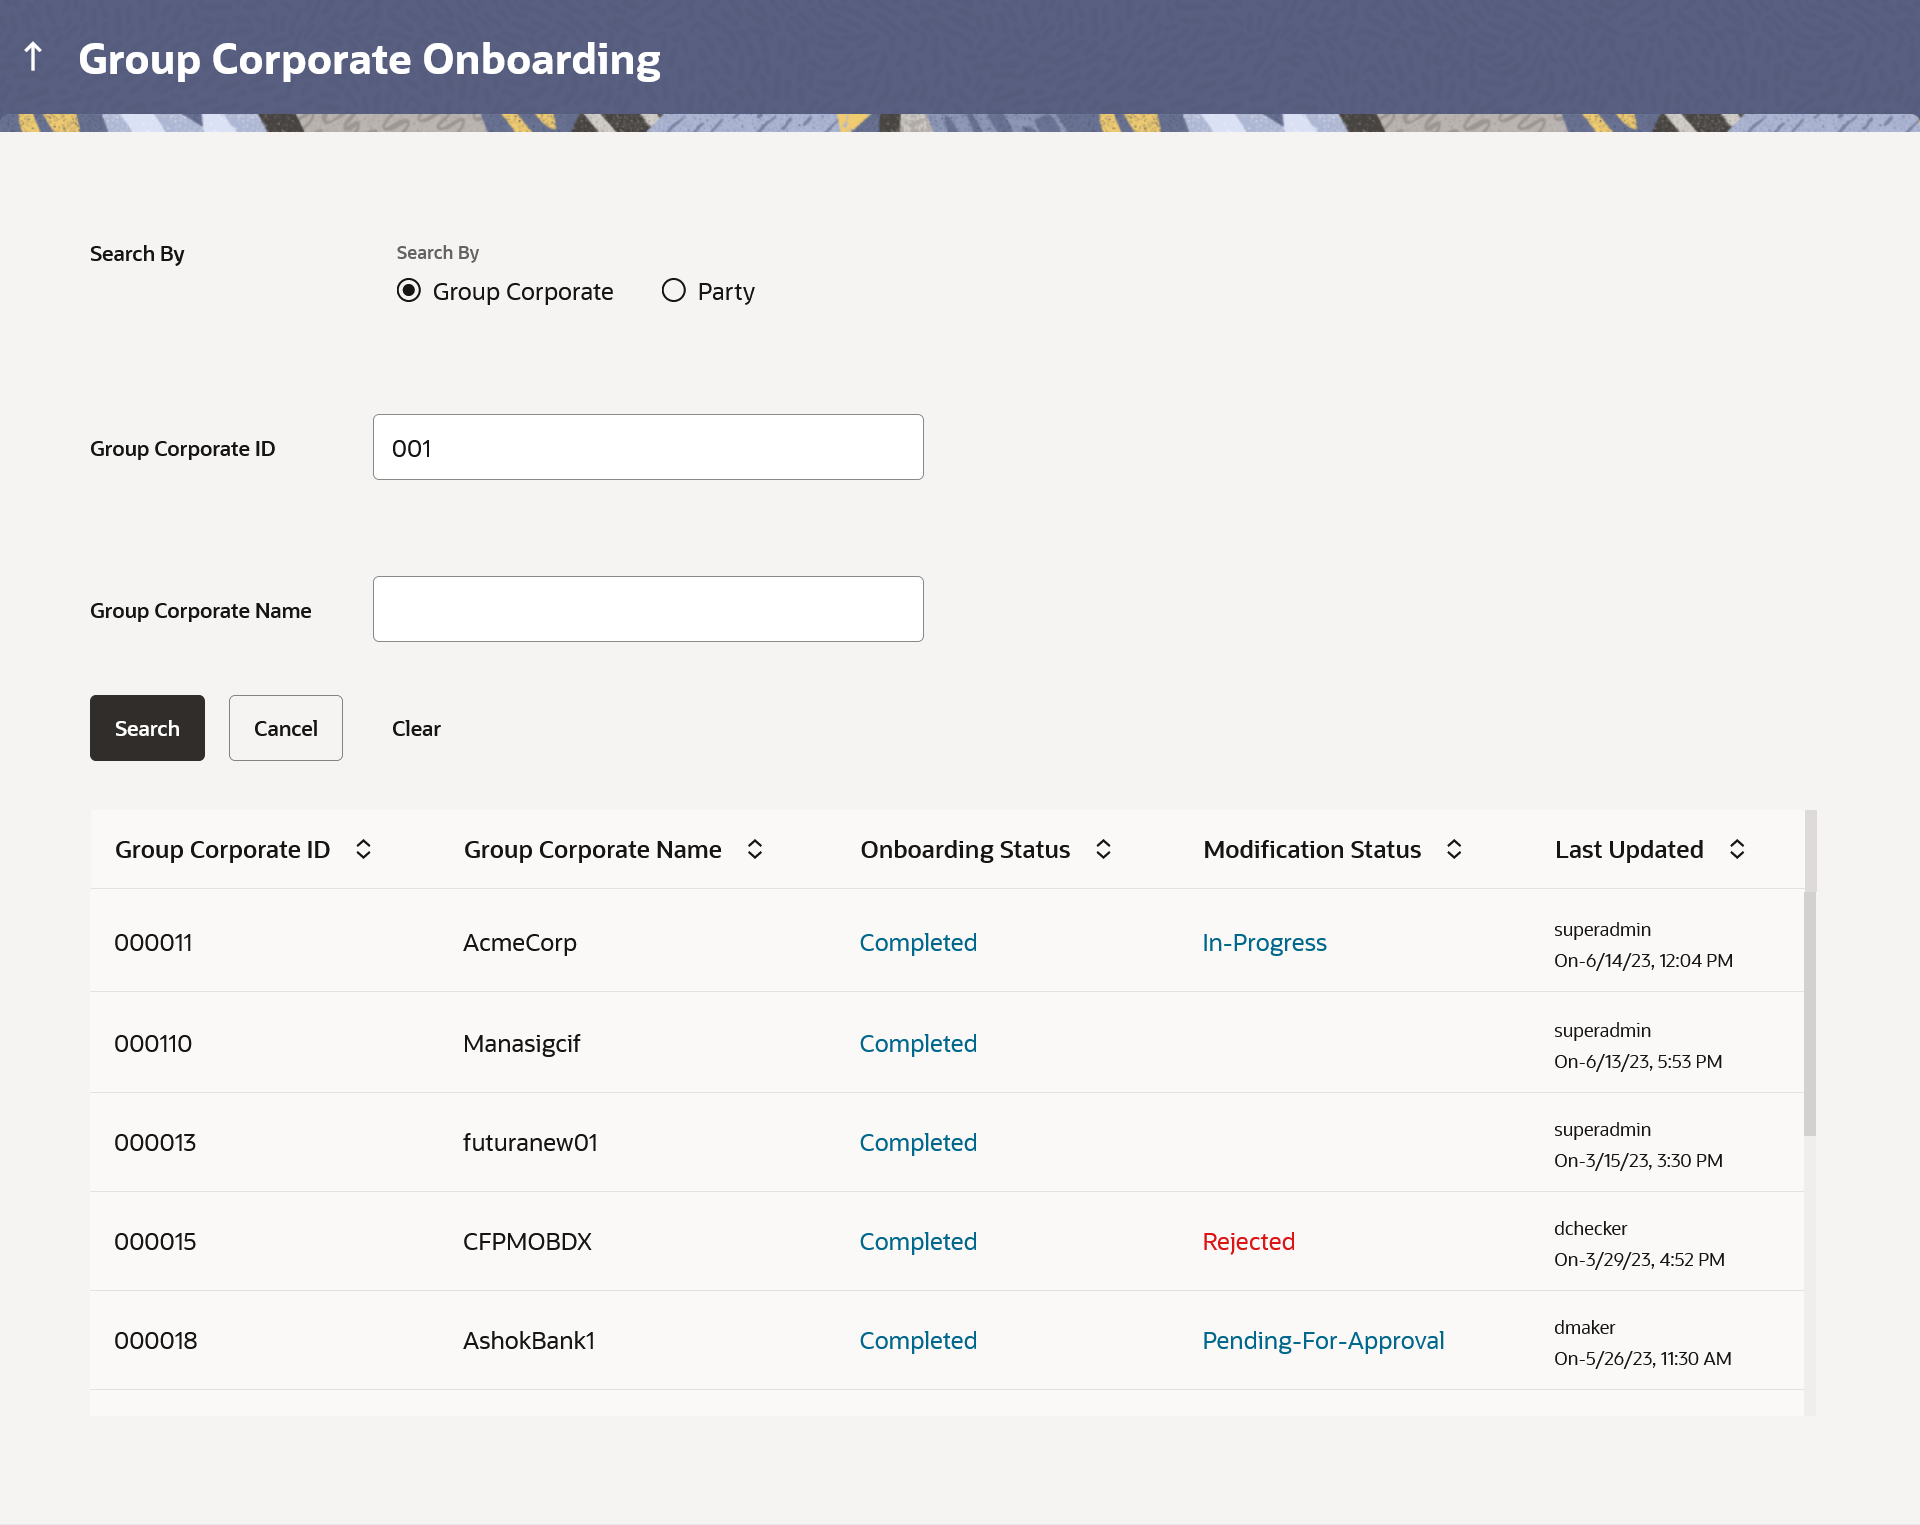Select the Group Corporate radio button
This screenshot has width=1920, height=1525.
click(409, 291)
